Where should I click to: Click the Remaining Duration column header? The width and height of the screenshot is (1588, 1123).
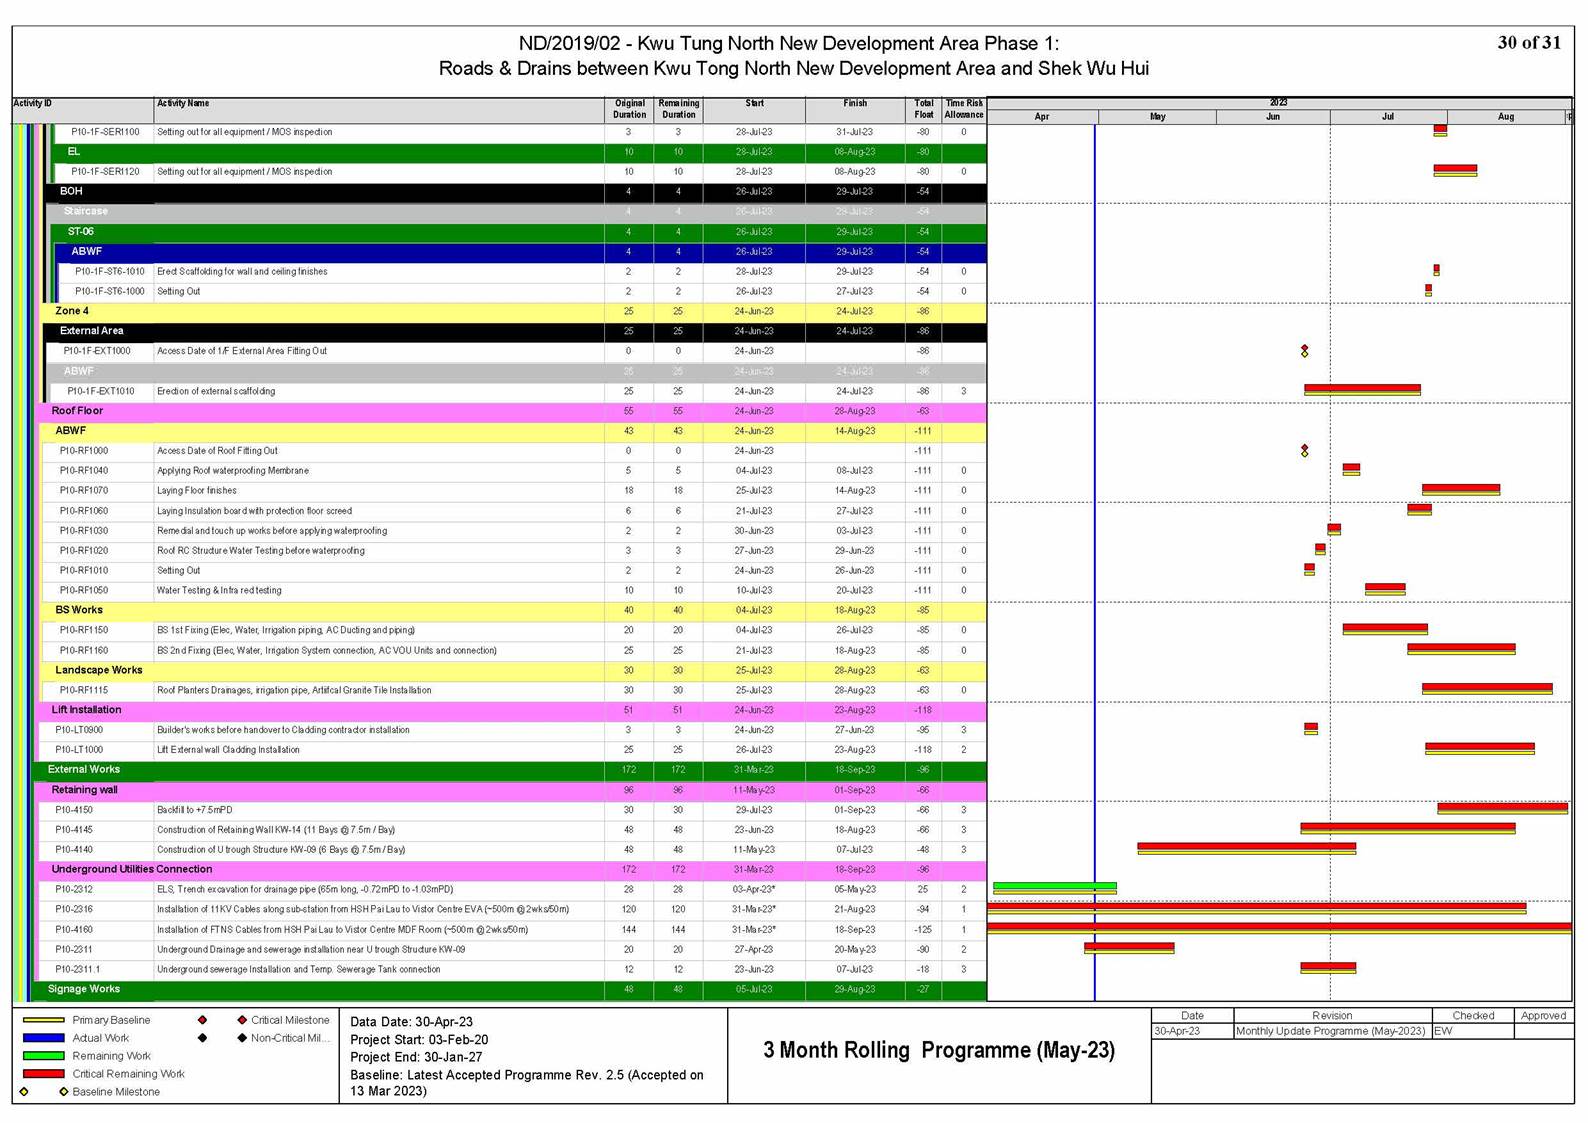(x=678, y=109)
